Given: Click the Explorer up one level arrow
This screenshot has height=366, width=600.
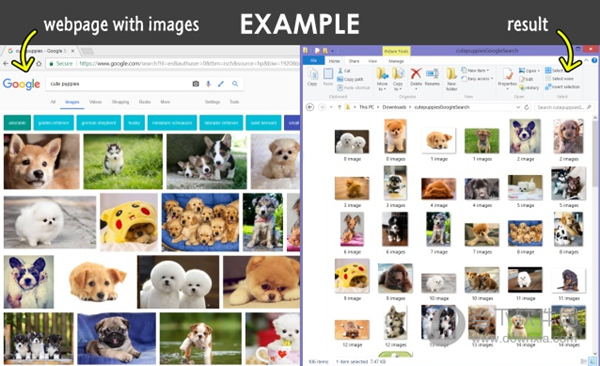Looking at the screenshot, I should (x=339, y=107).
